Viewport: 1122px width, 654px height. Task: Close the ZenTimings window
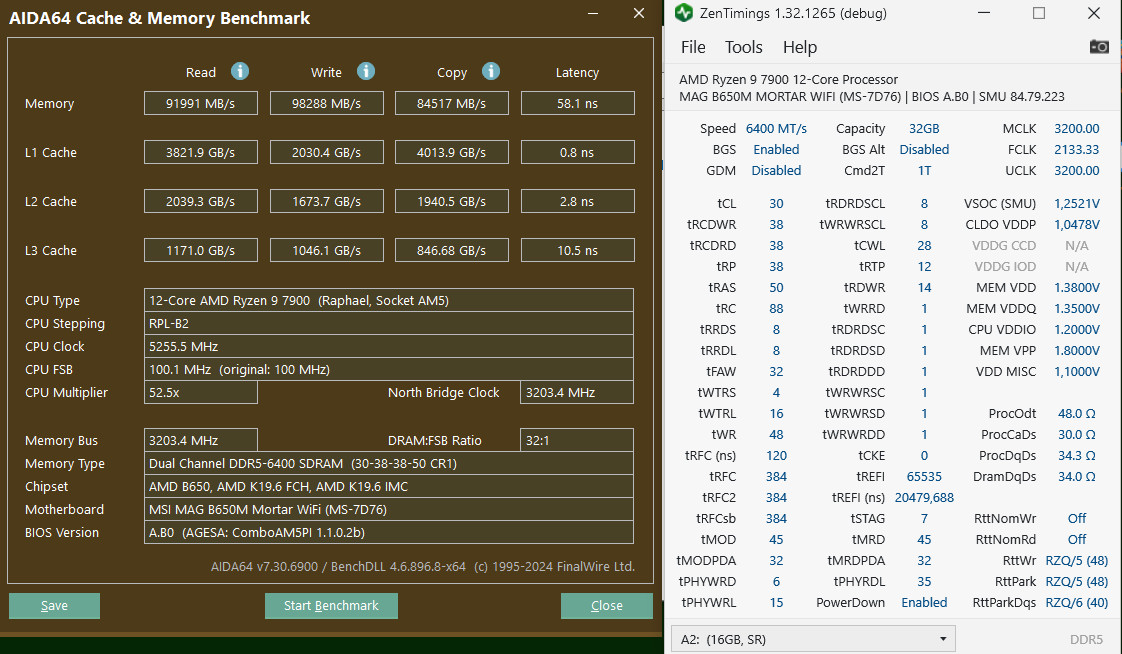(1094, 13)
